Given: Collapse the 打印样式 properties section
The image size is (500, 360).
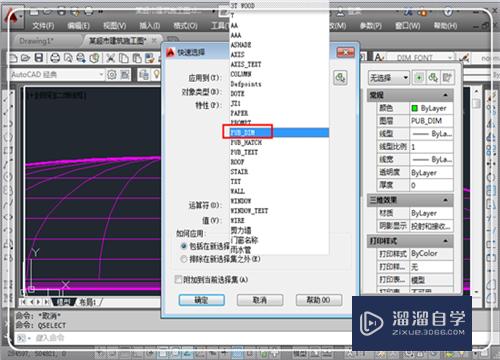Looking at the screenshot, I should (445, 241).
